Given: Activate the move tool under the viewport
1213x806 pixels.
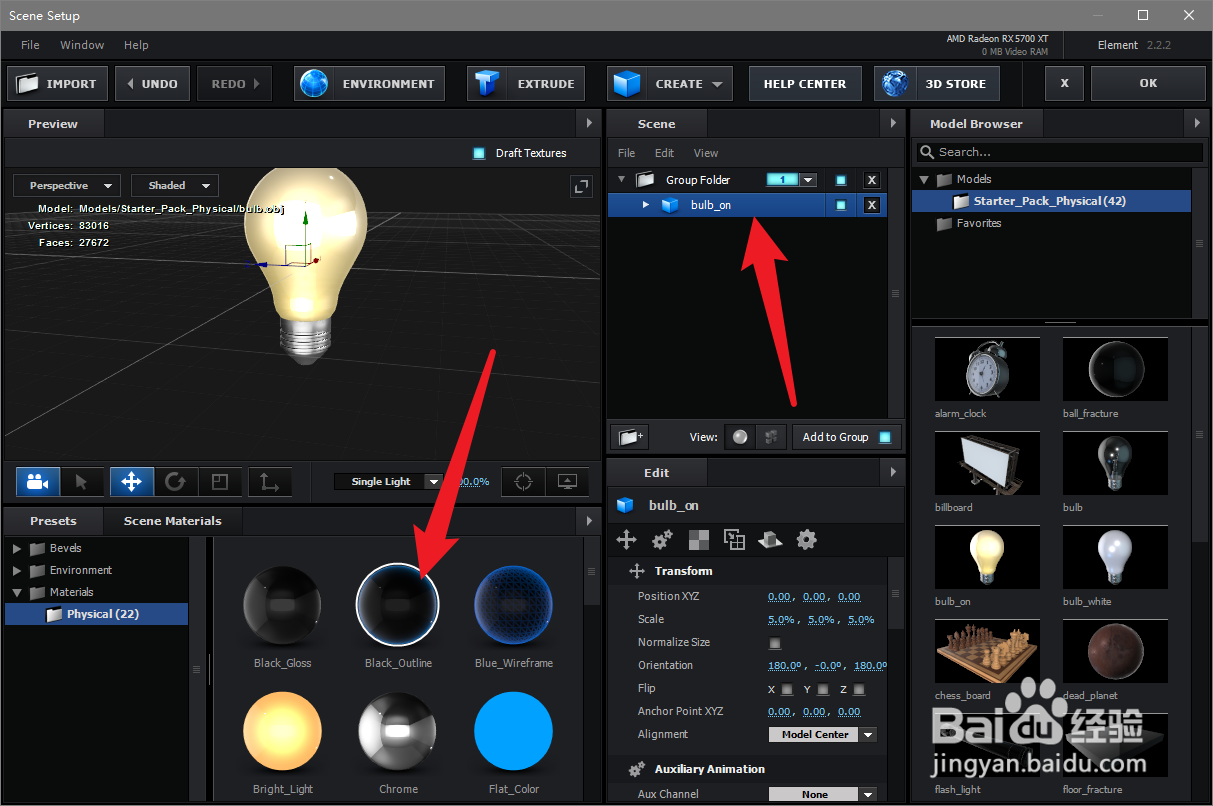Looking at the screenshot, I should click(x=131, y=482).
